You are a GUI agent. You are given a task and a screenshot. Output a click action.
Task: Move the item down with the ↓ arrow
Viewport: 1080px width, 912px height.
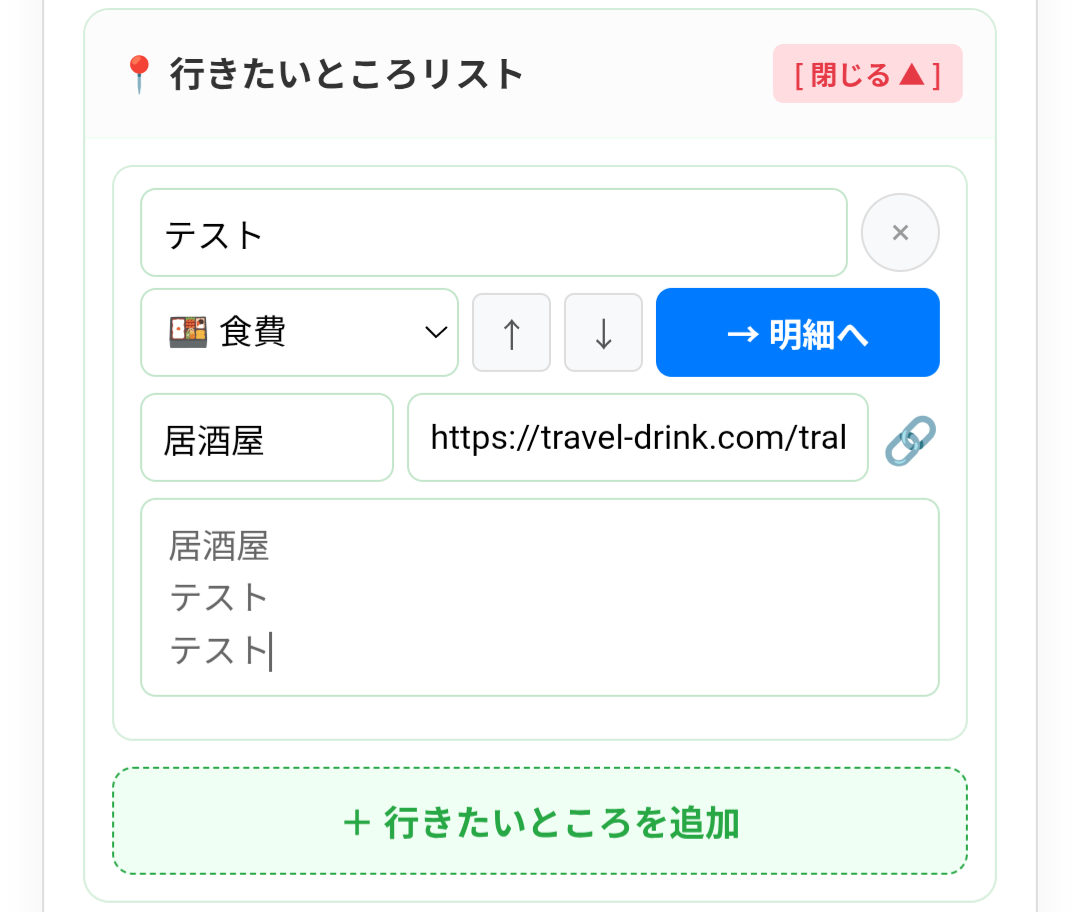[603, 333]
